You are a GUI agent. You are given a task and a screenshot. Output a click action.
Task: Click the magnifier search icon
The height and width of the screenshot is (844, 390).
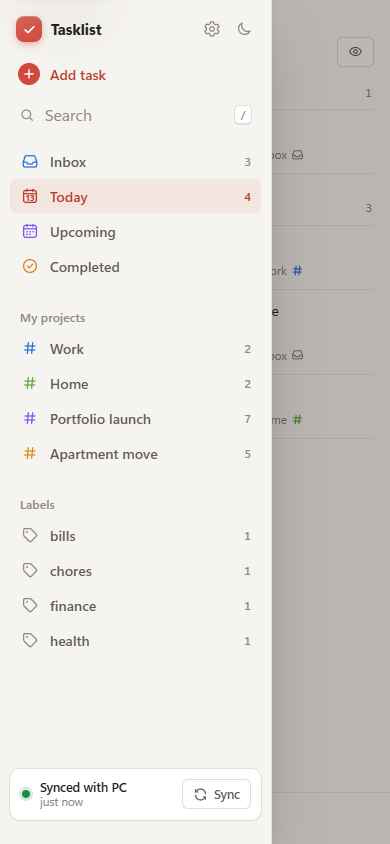tap(27, 115)
